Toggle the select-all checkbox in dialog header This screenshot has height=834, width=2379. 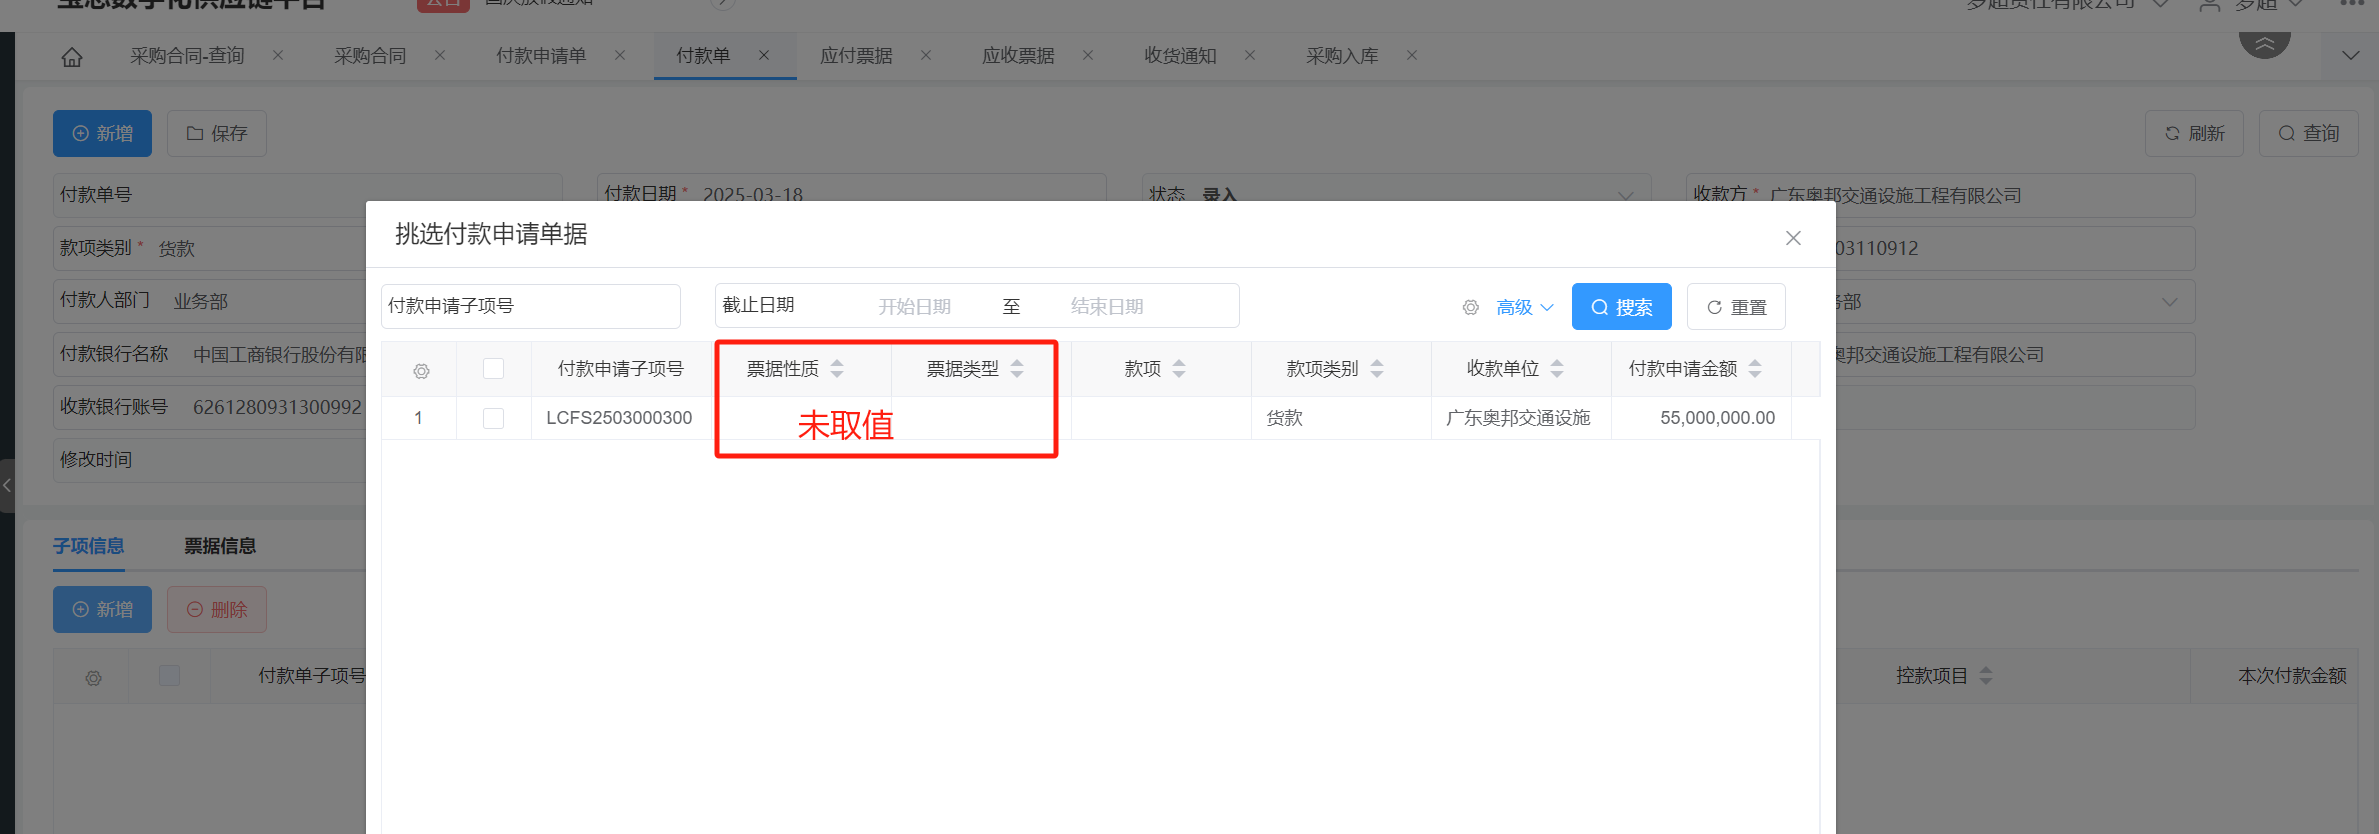click(x=493, y=369)
